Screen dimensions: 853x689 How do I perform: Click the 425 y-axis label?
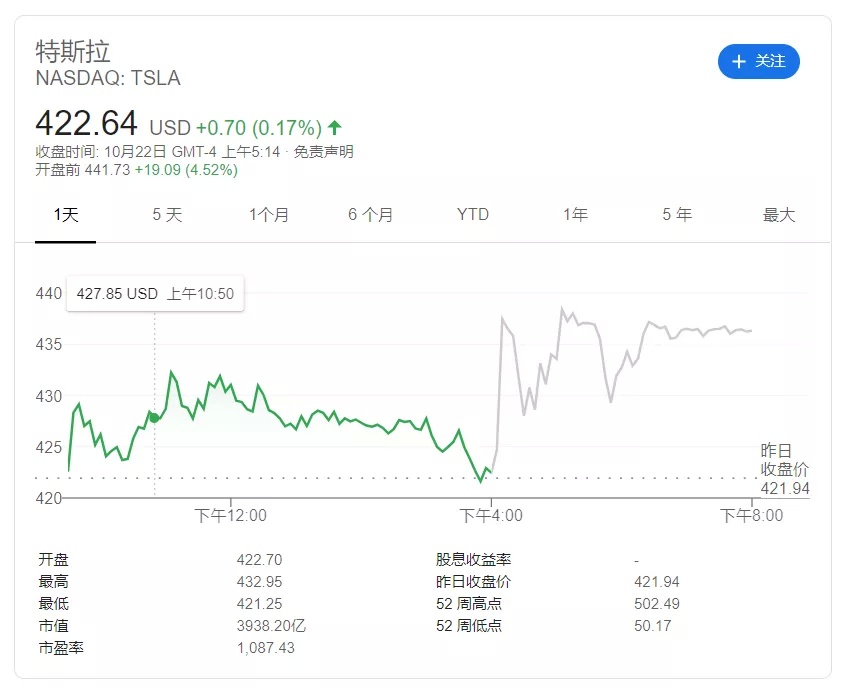48,447
